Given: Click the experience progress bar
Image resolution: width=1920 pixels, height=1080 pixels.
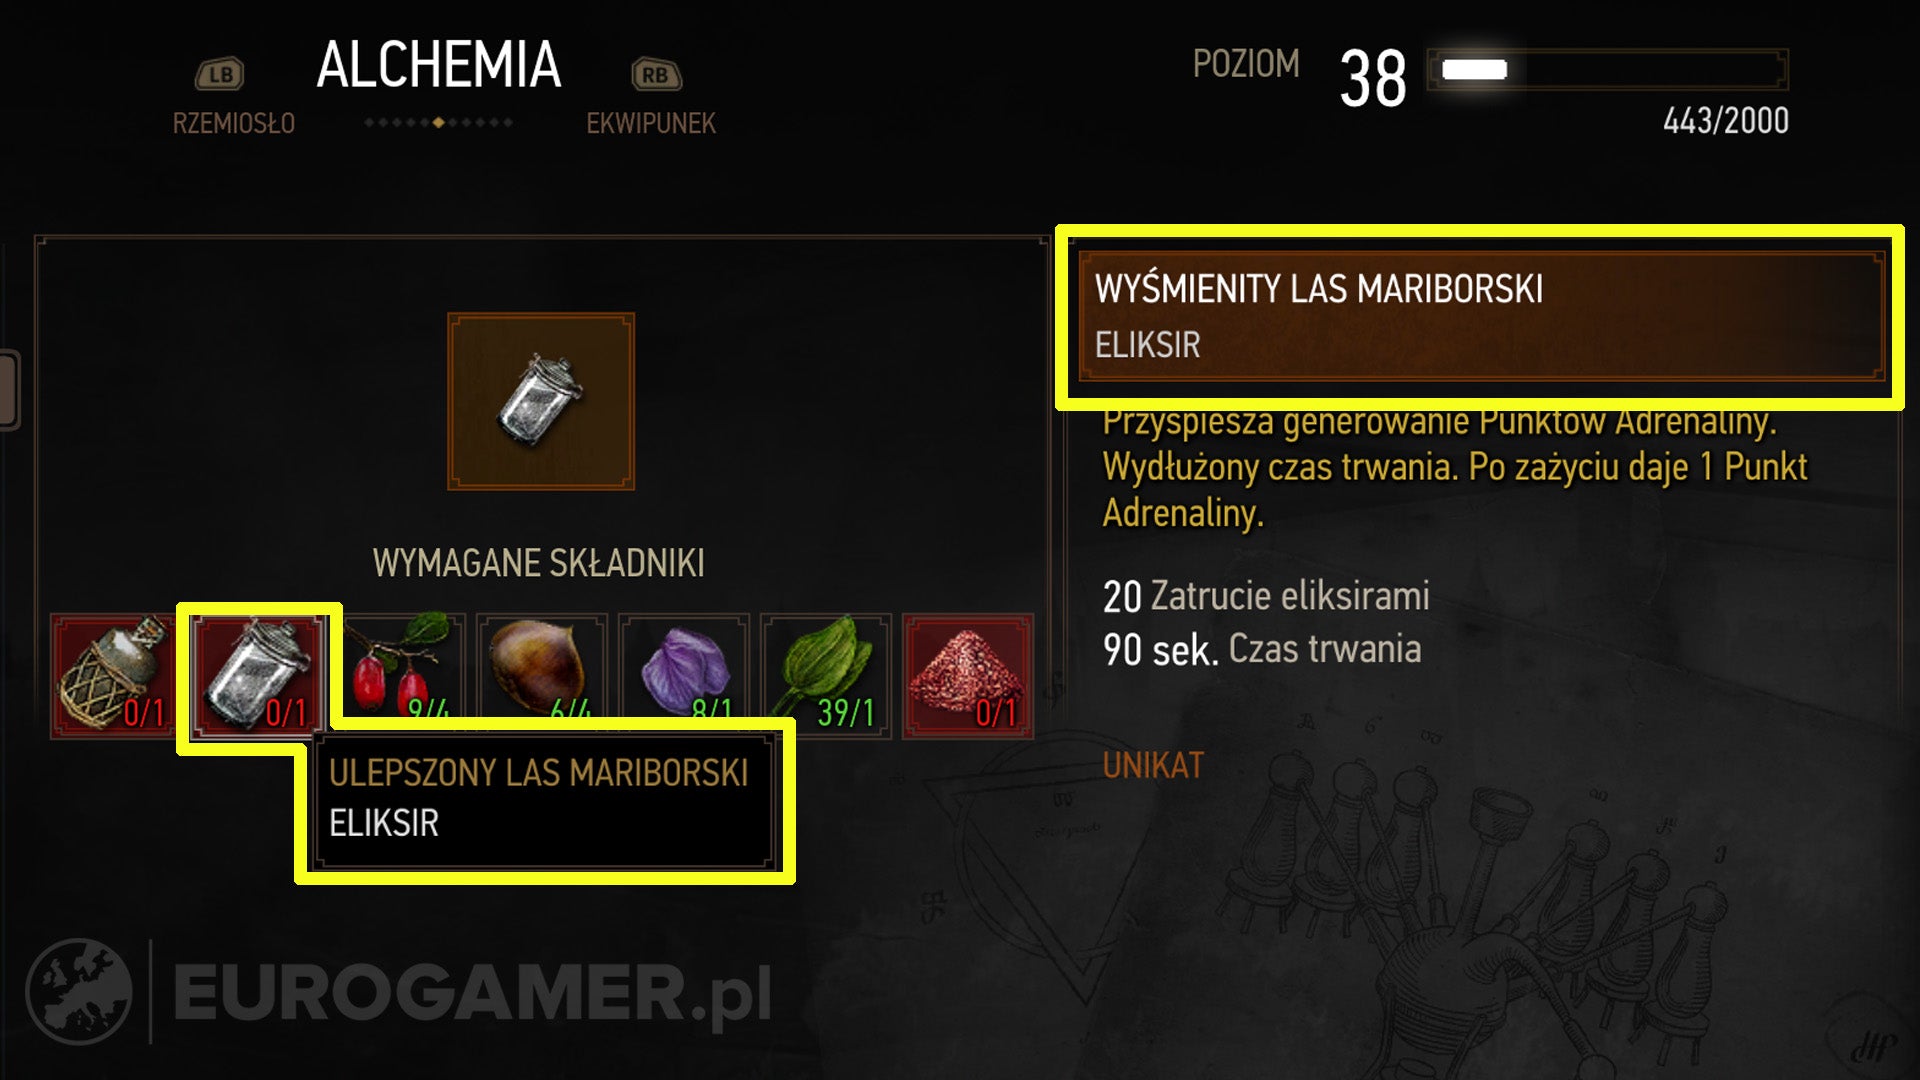Looking at the screenshot, I should pyautogui.click(x=1607, y=70).
